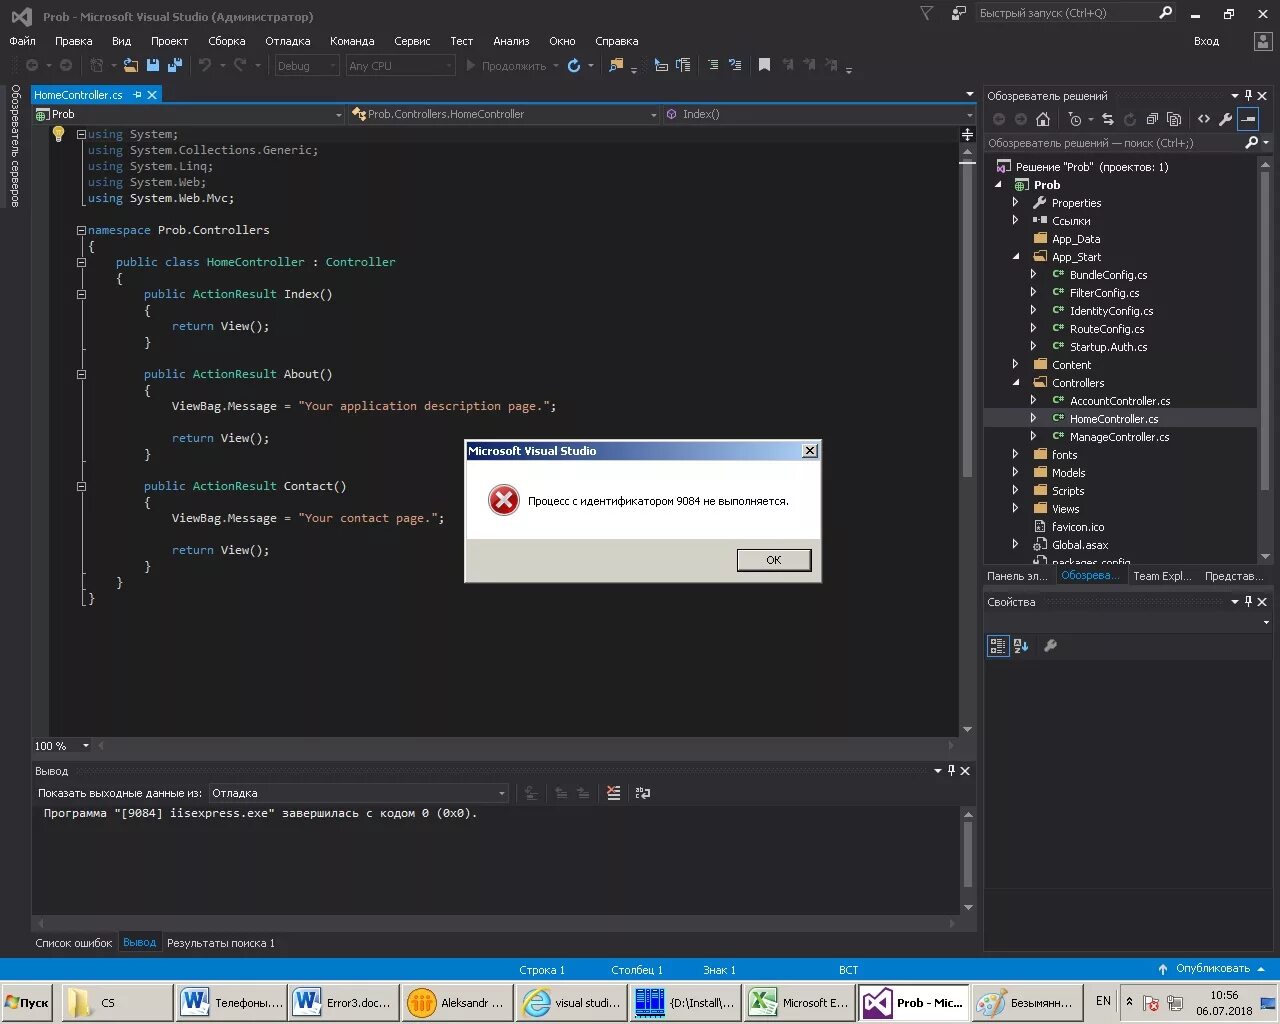
Task: Click the Home icon in Solution Explorer
Action: click(x=1043, y=119)
